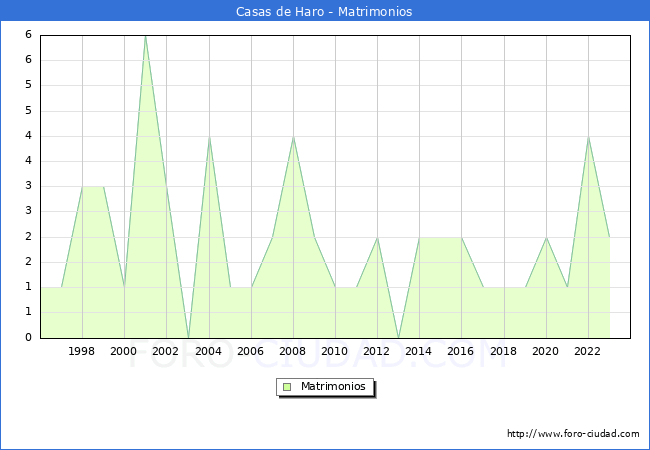This screenshot has height=450, width=650.
Task: Click the green Matrimonios legend swatch
Action: point(287,387)
